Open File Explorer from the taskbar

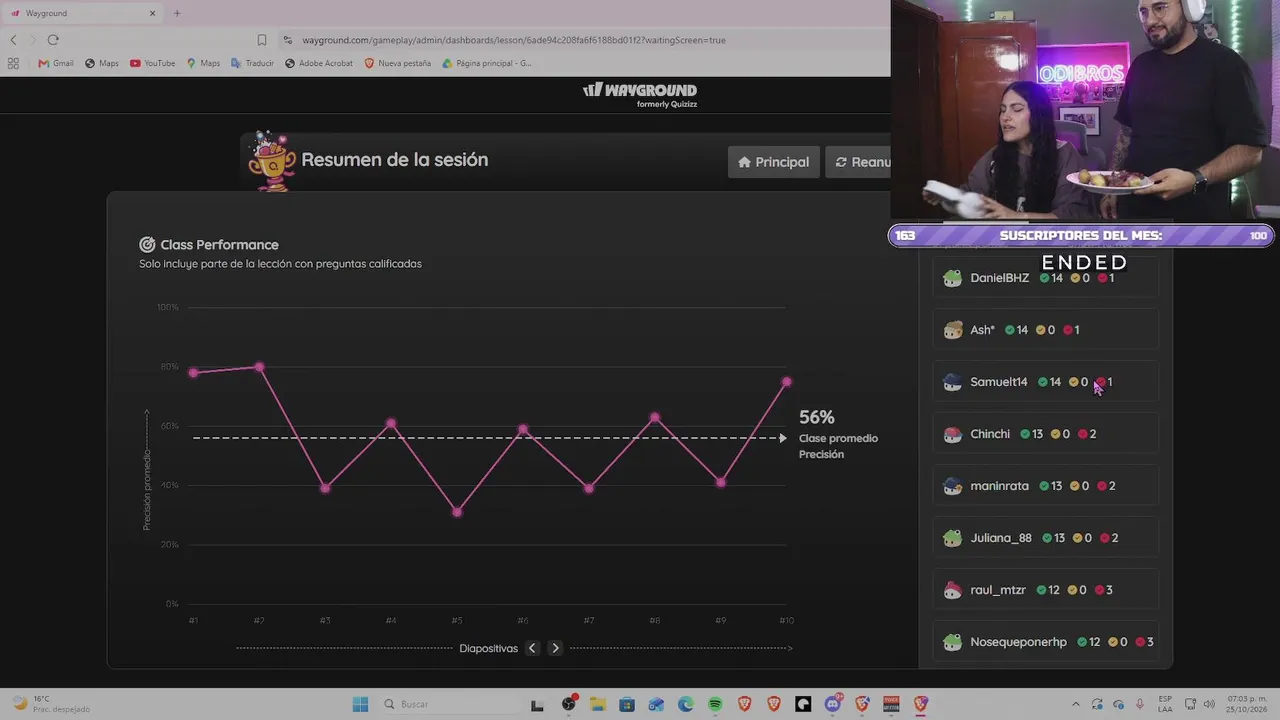pyautogui.click(x=598, y=704)
